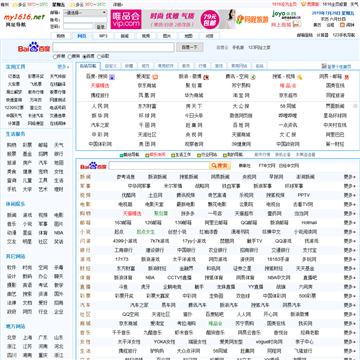Click the orange 搜索 button
The height and width of the screenshot is (360, 360).
(x=220, y=166)
